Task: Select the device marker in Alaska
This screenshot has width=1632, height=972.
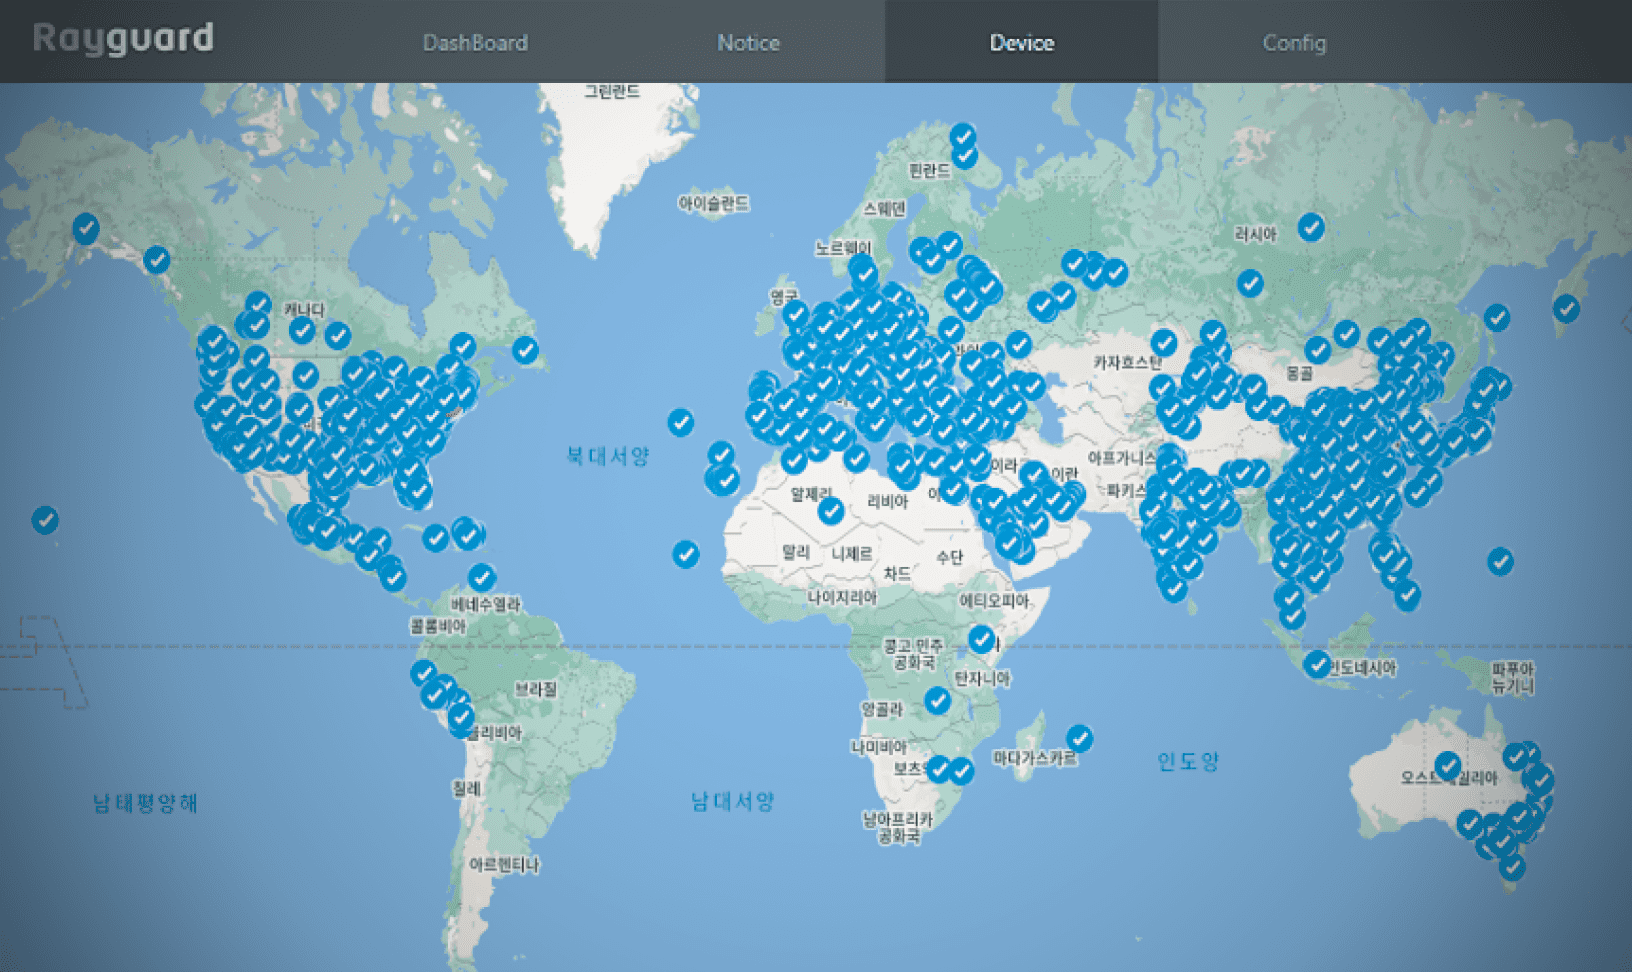Action: coord(86,228)
